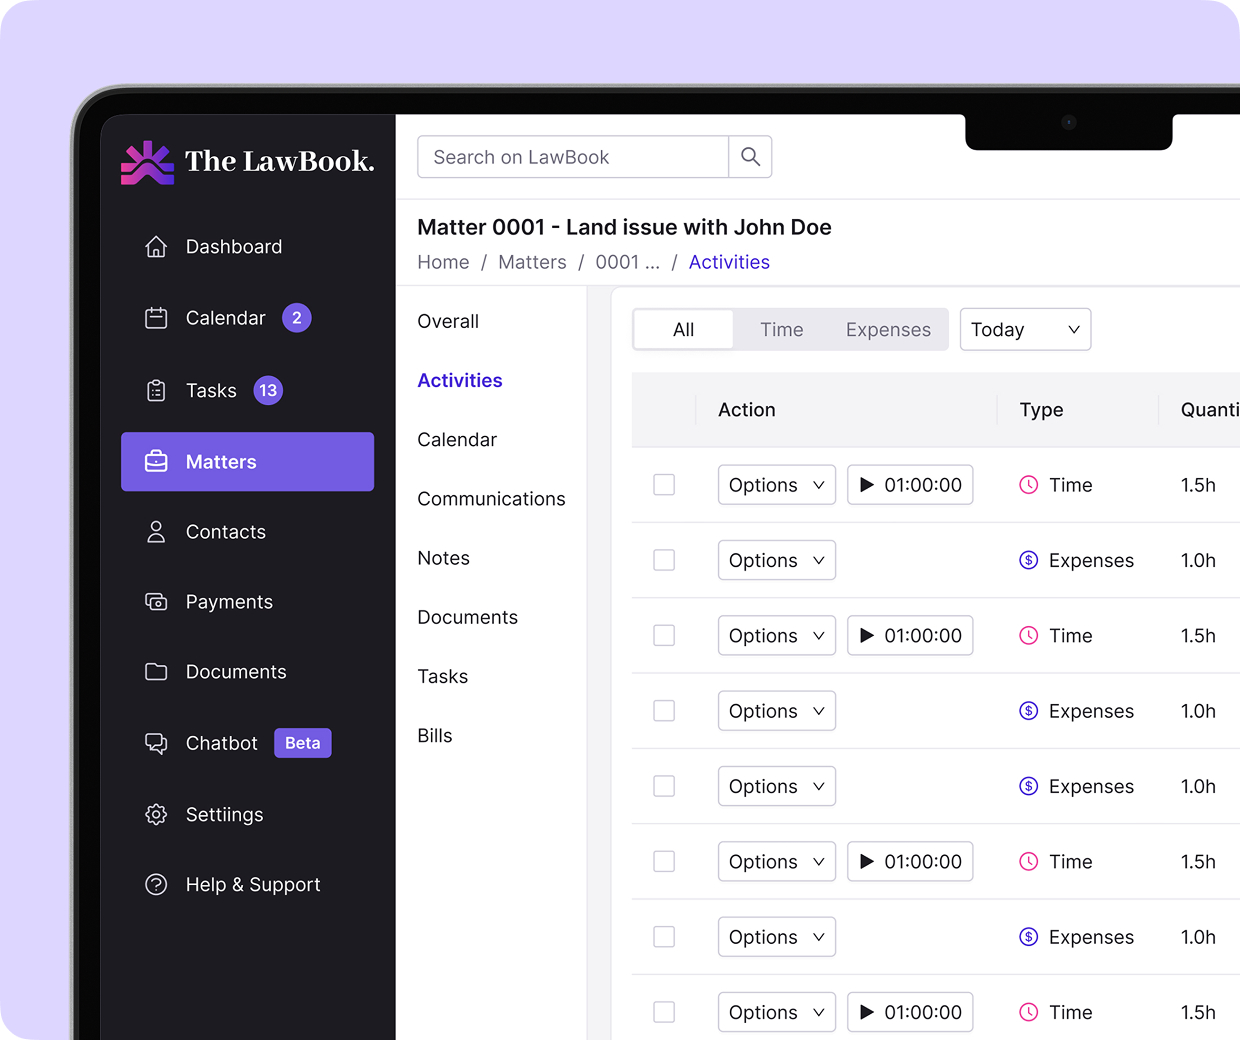The image size is (1240, 1040).
Task: Click the 0001 ... breadcrumb link
Action: point(627,262)
